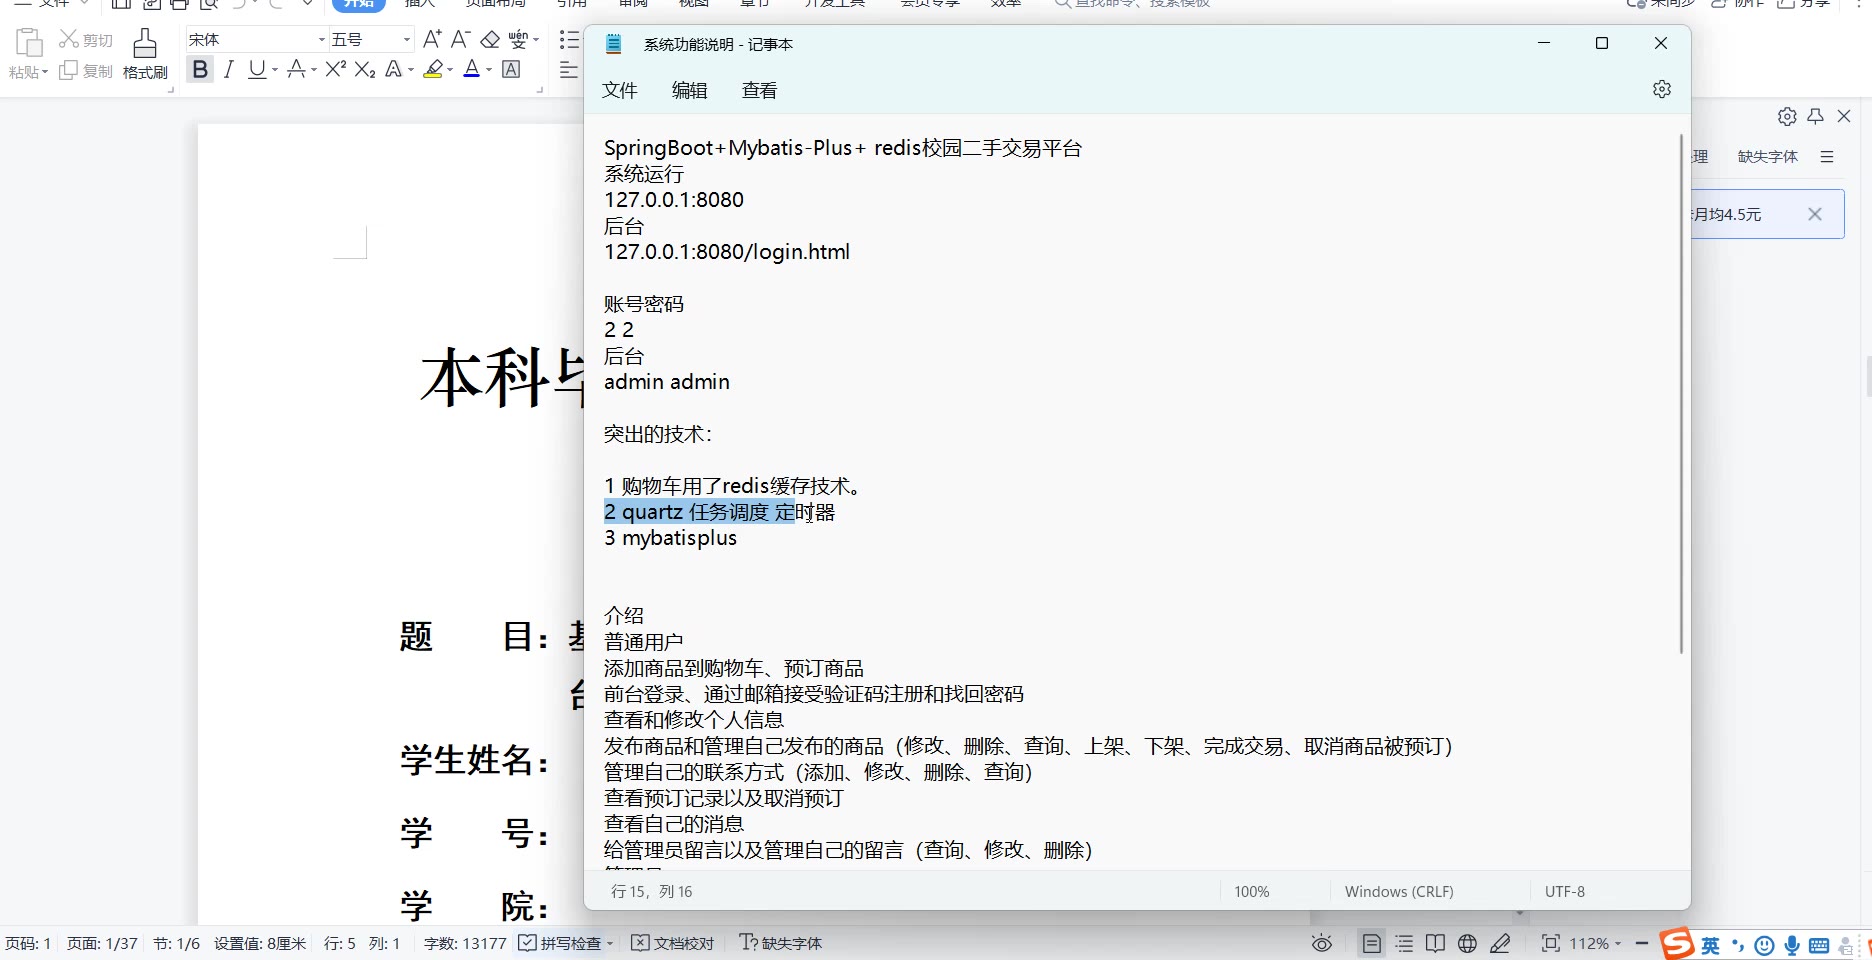
Task: Click the phonetic guide (wén) icon
Action: tap(518, 39)
